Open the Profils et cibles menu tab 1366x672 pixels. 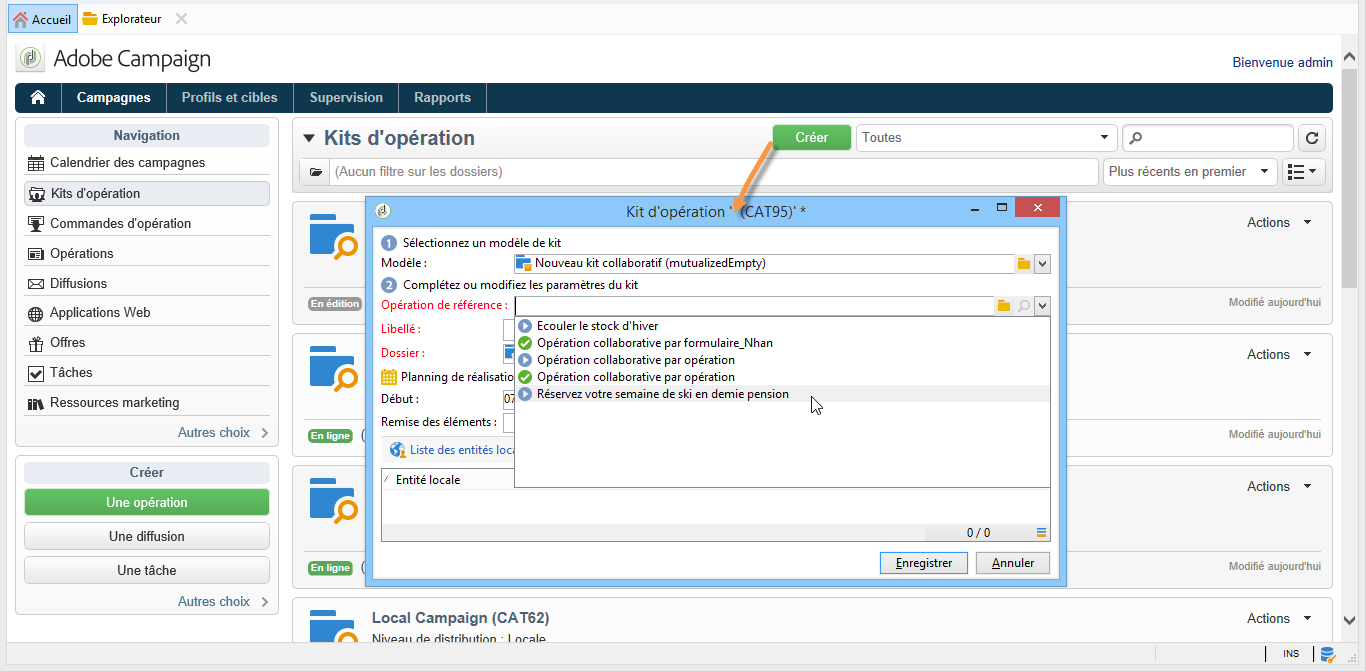pos(229,97)
